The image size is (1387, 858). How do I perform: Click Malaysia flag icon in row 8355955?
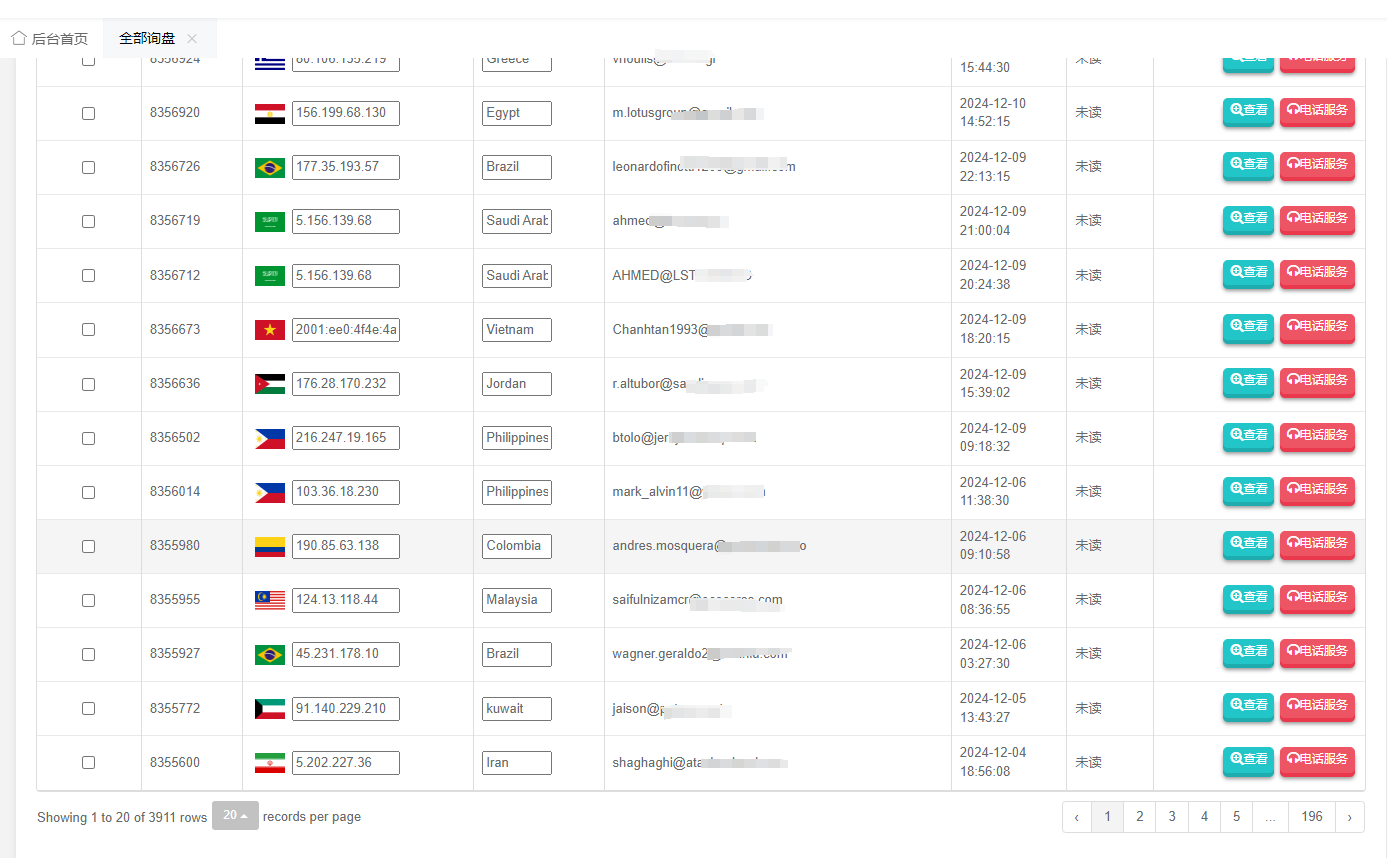coord(270,600)
